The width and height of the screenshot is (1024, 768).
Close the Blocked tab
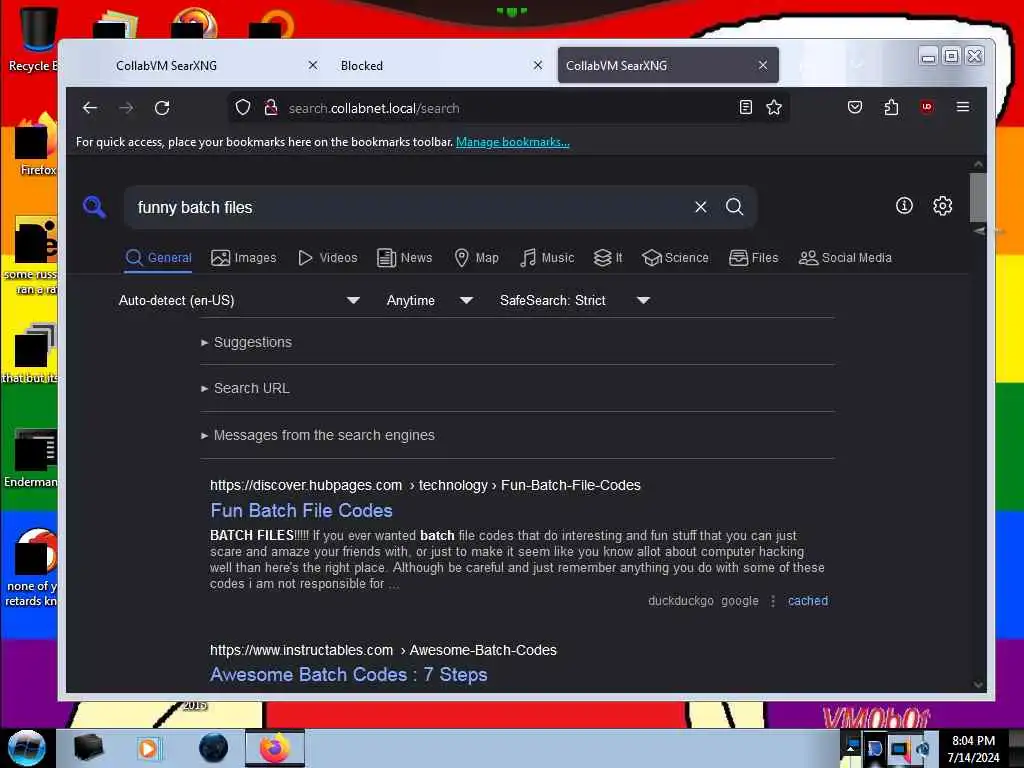[537, 65]
